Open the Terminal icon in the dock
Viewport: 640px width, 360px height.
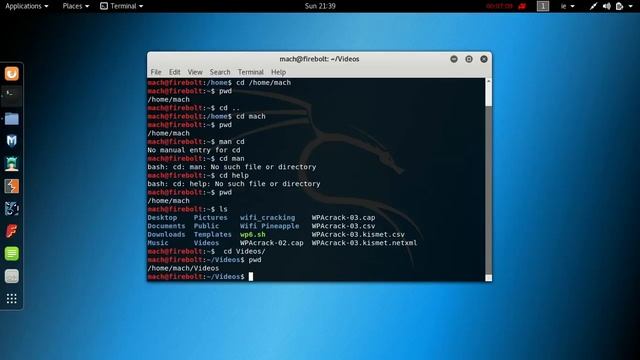(x=11, y=96)
